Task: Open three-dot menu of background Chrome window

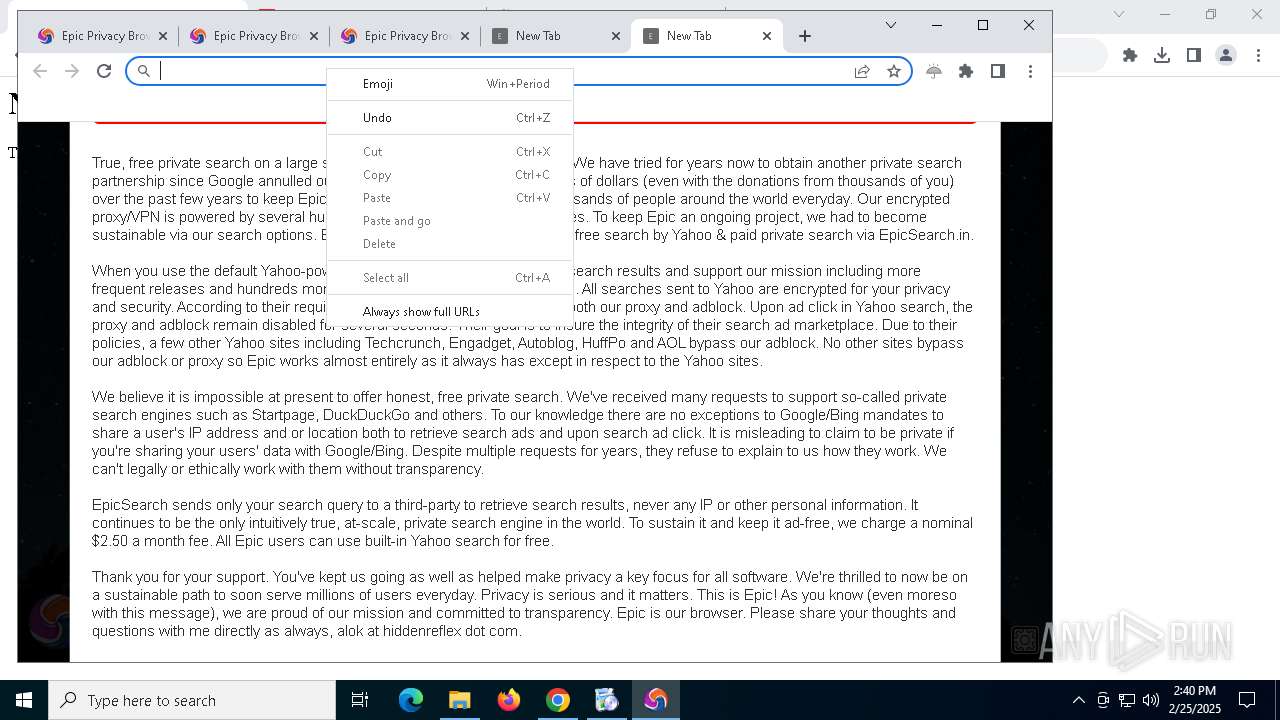Action: click(x=1258, y=55)
